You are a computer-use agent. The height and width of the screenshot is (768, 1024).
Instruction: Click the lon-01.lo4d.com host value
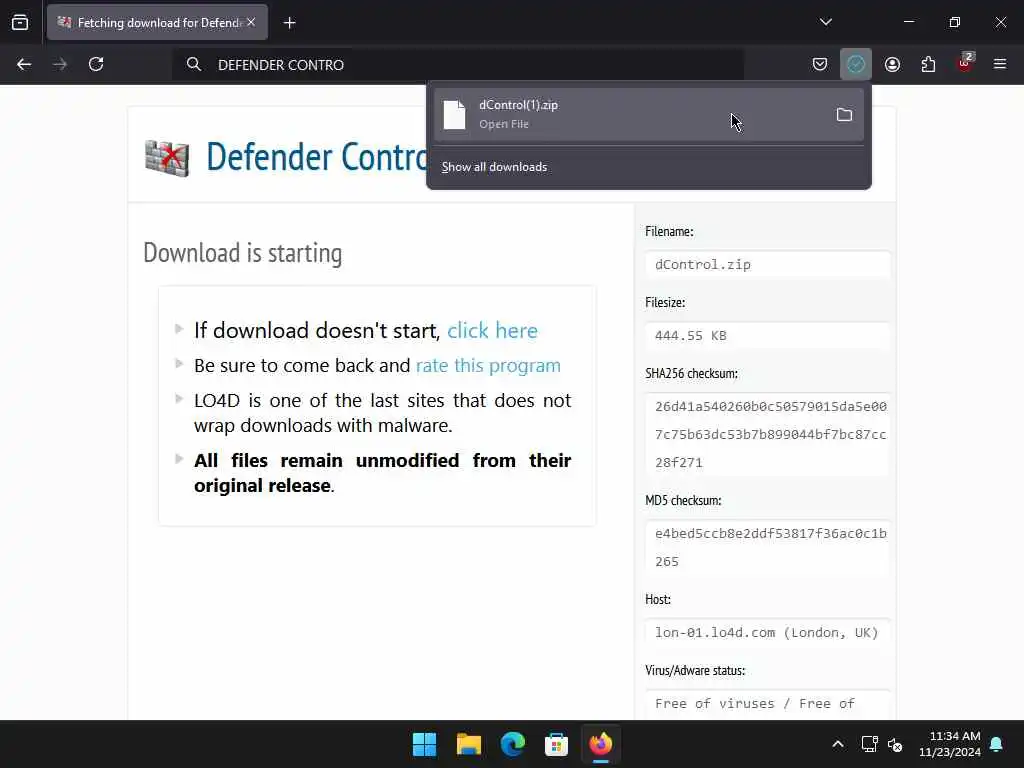(x=767, y=632)
